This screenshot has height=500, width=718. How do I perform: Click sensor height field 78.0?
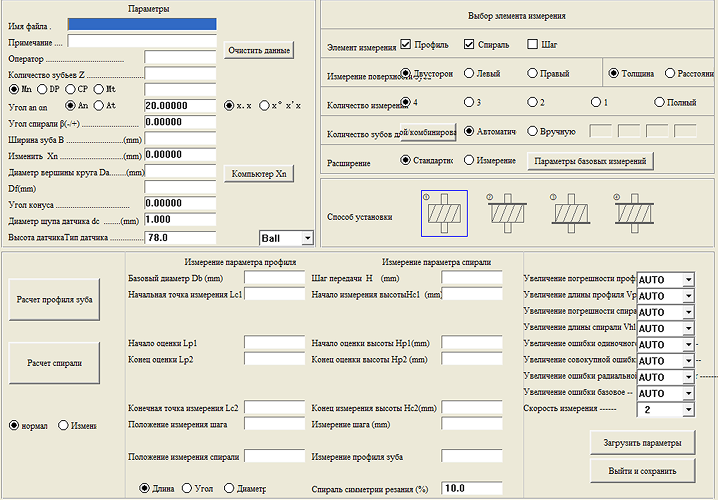point(180,238)
